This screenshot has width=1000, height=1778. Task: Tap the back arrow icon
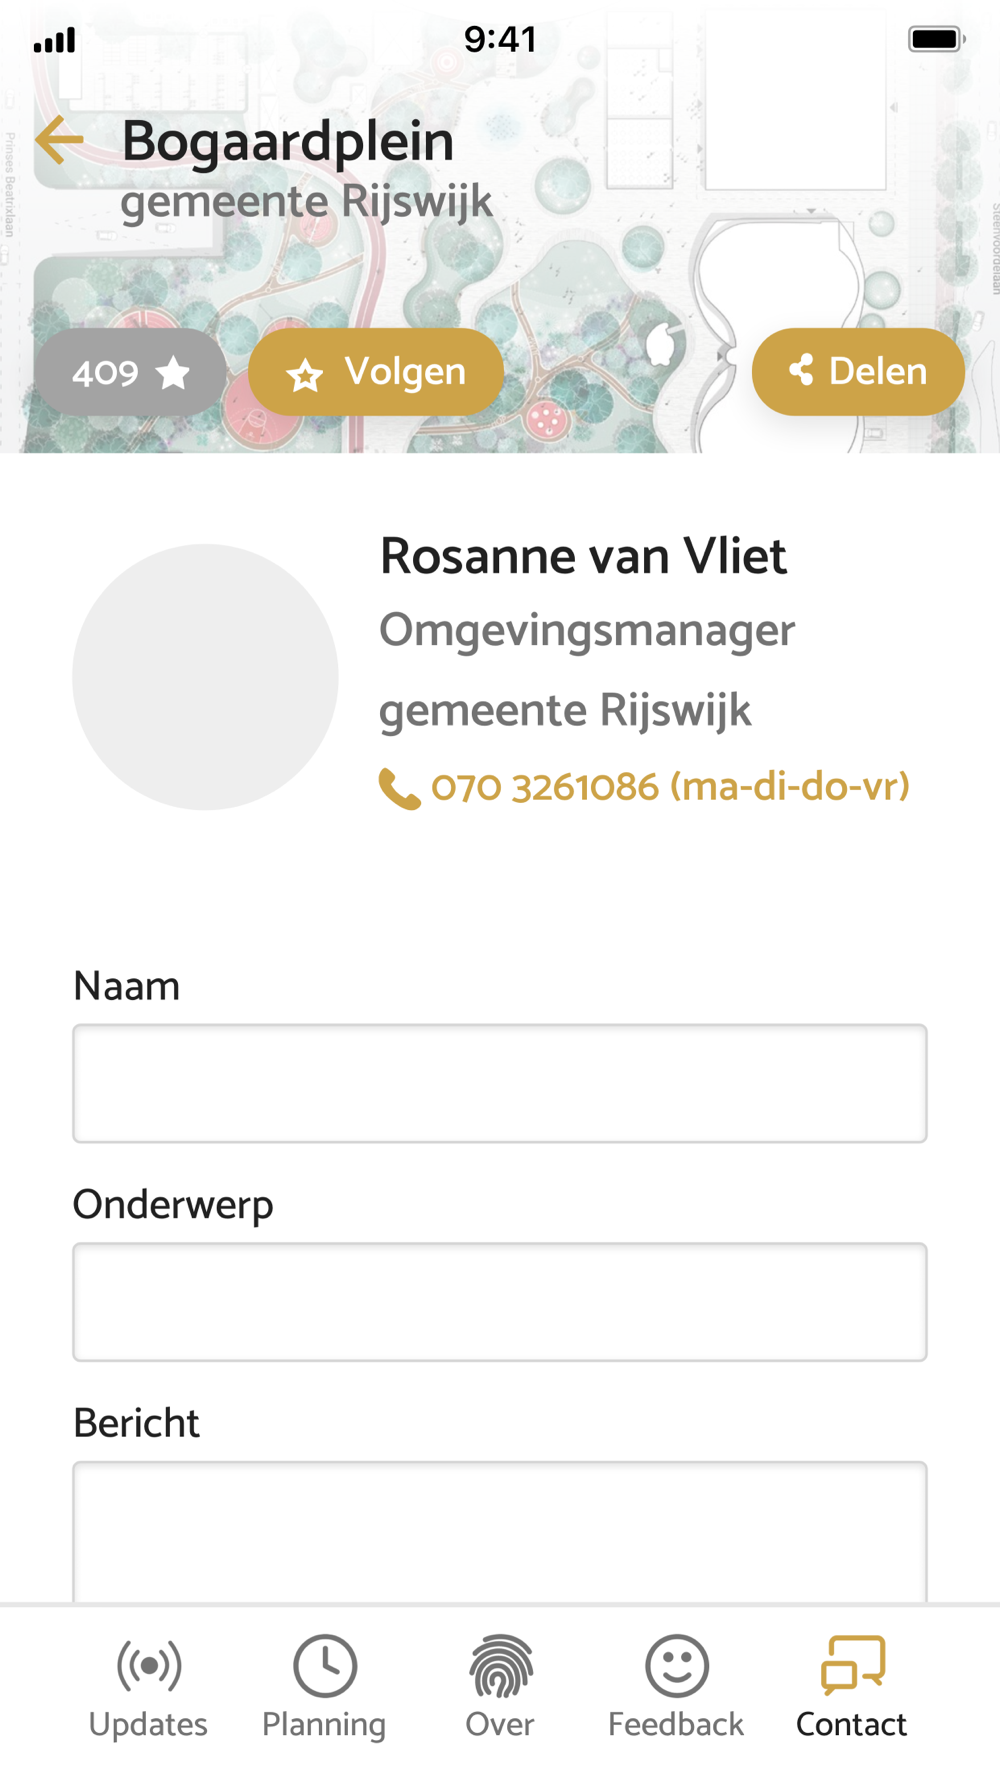pyautogui.click(x=60, y=140)
